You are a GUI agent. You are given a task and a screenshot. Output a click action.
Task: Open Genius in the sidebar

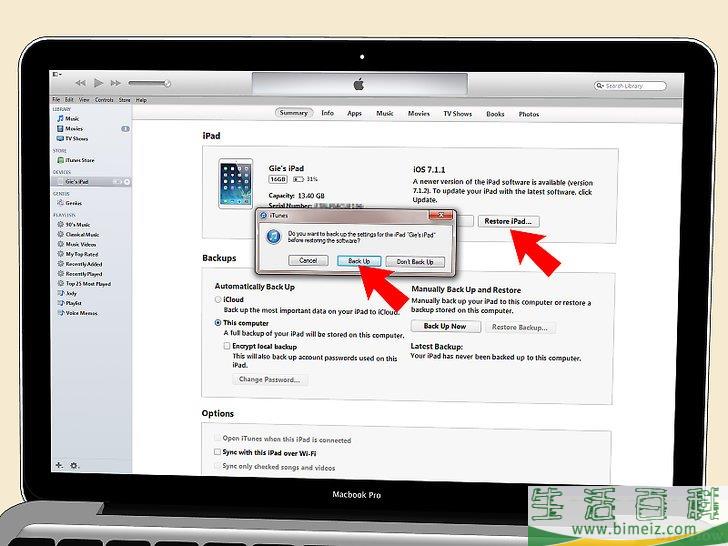tap(70, 203)
